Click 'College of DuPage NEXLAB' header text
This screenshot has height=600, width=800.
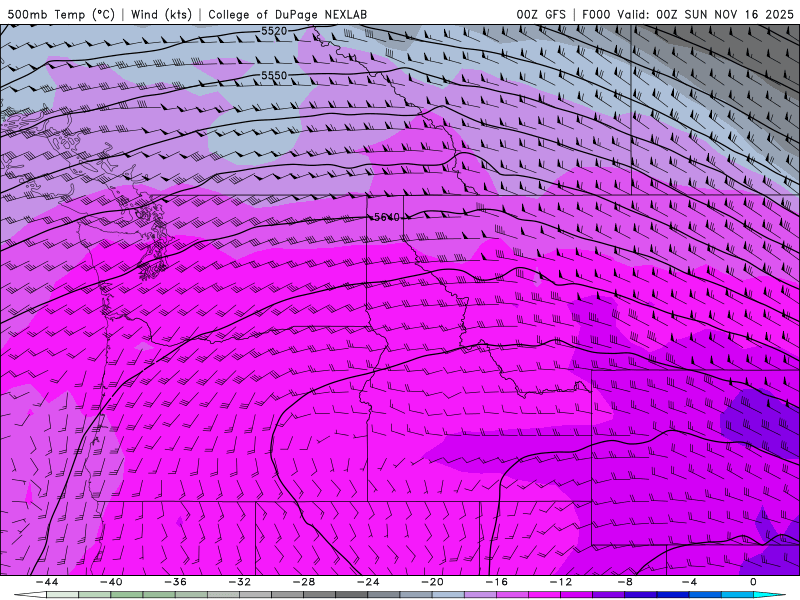[287, 14]
